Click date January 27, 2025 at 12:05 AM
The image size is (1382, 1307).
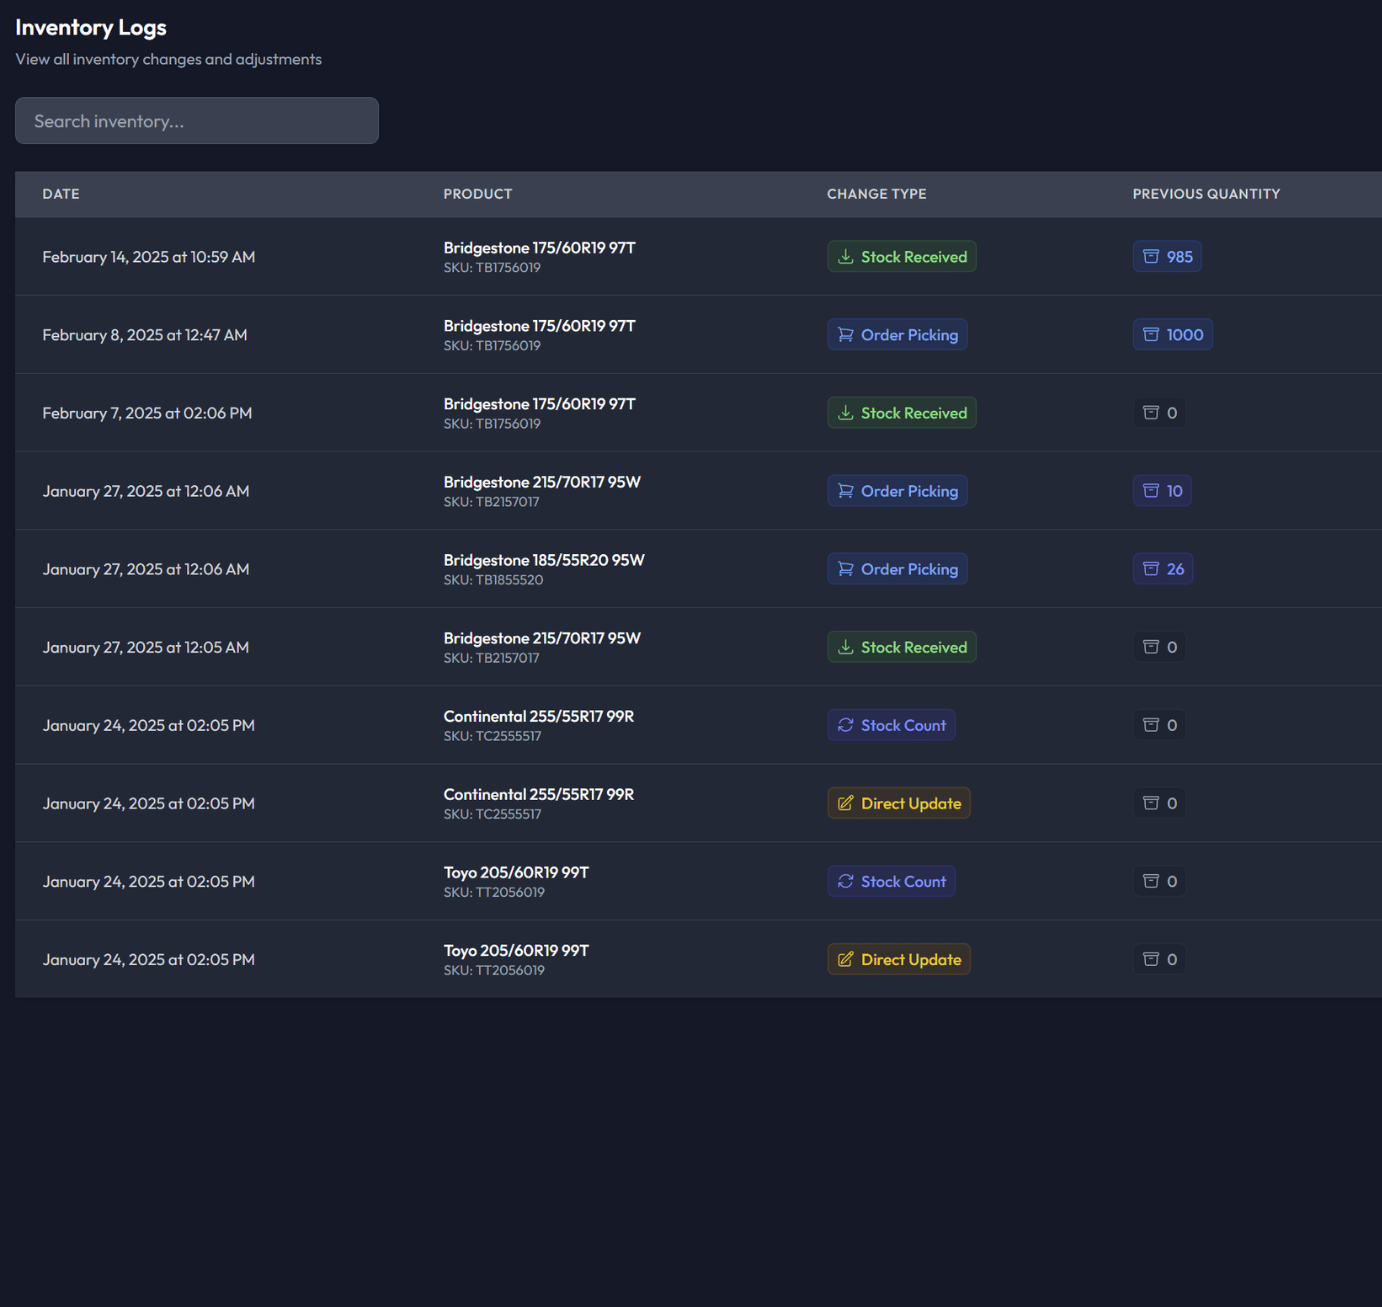pyautogui.click(x=146, y=647)
